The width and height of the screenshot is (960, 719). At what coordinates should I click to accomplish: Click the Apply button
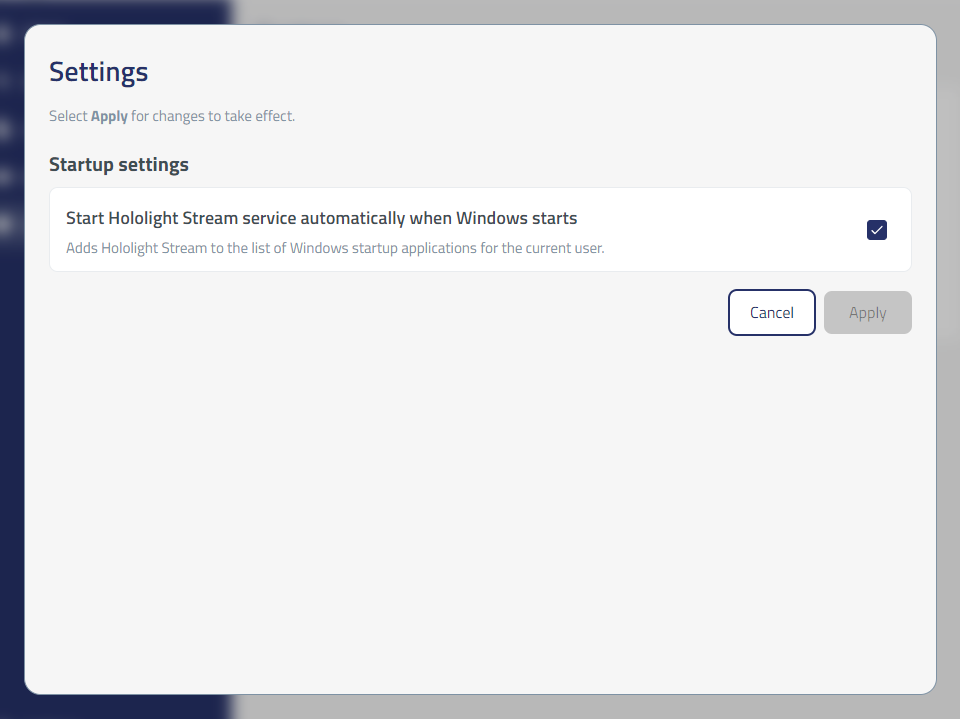tap(868, 312)
